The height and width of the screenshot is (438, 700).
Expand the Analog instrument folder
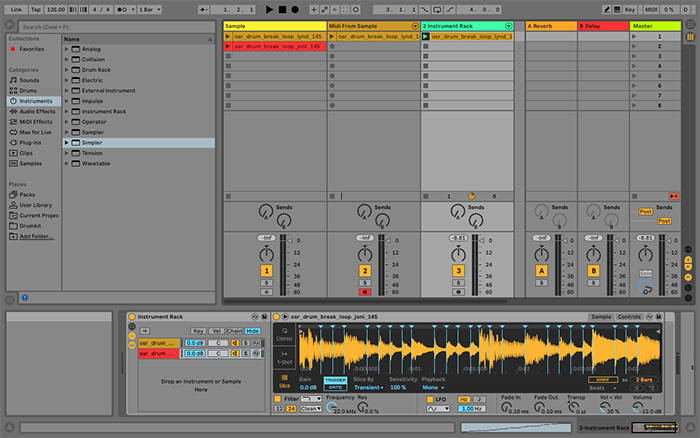[x=67, y=49]
